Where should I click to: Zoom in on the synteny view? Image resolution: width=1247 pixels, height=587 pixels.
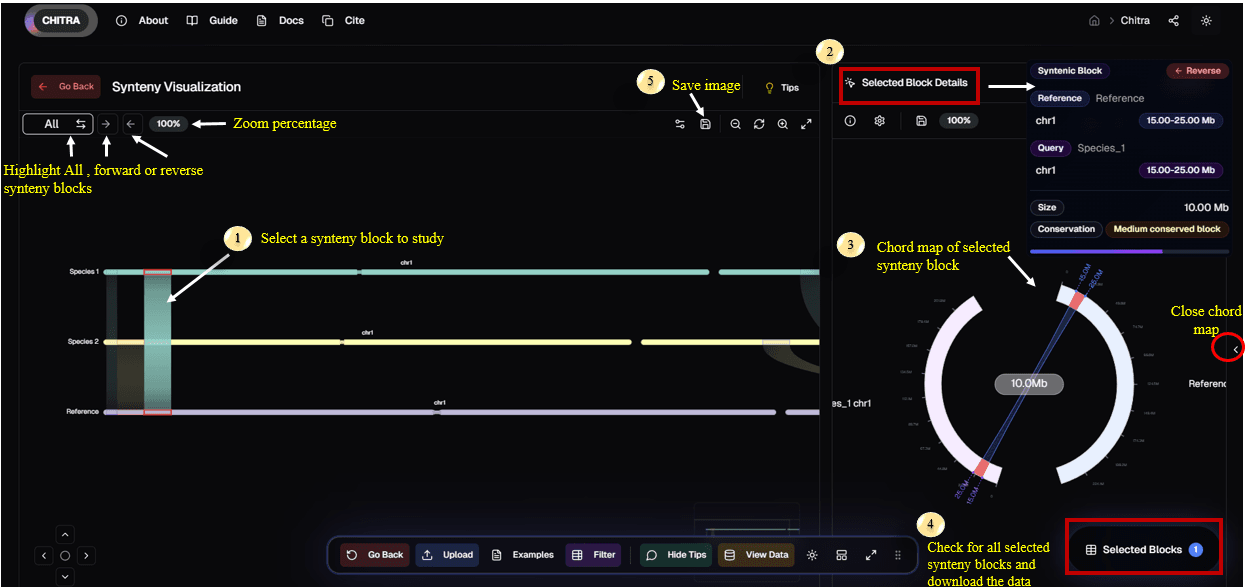coord(782,124)
